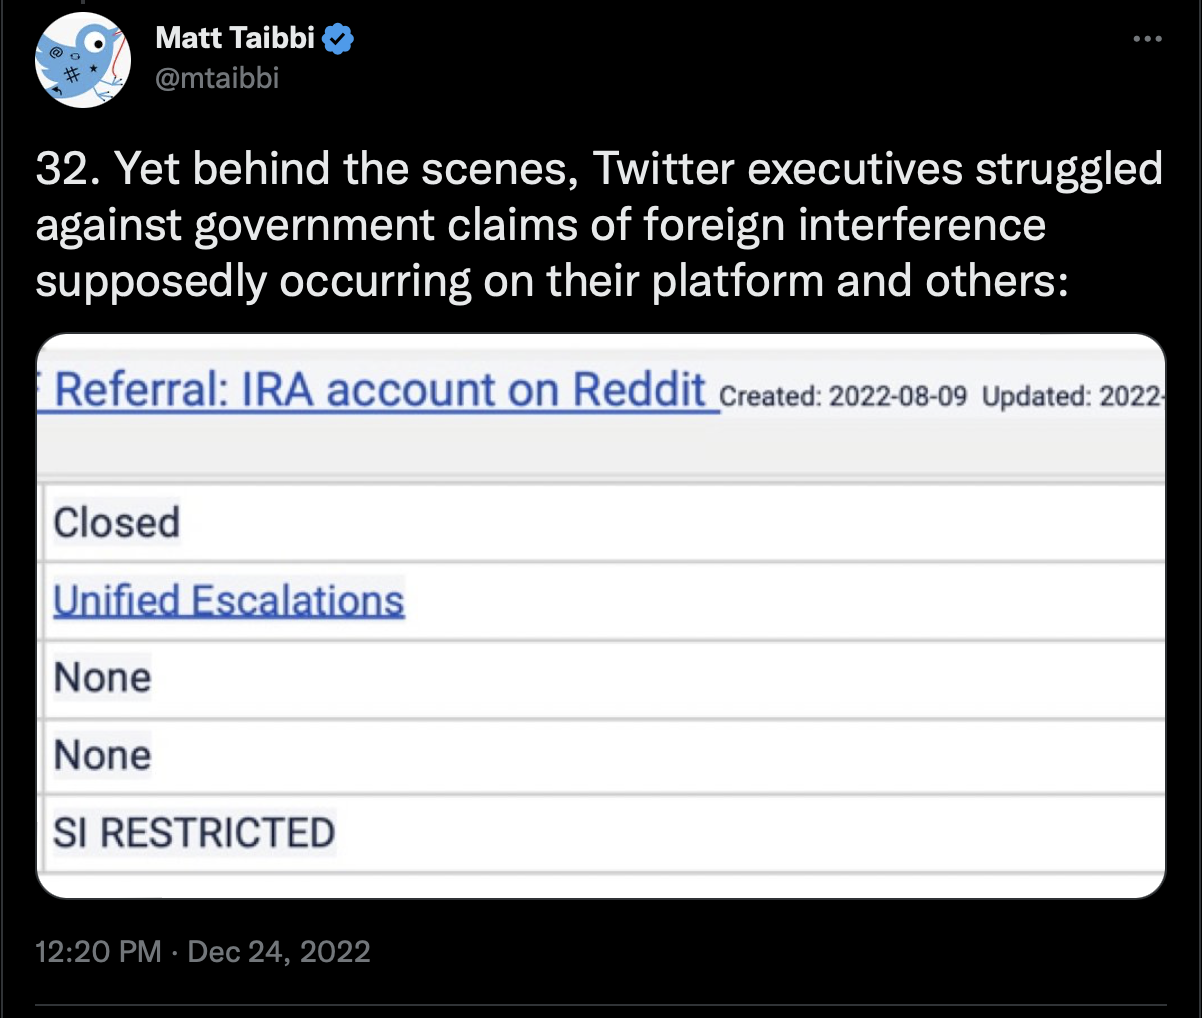Image resolution: width=1202 pixels, height=1018 pixels.
Task: Click the Dec 24, 2022 date
Action: pyautogui.click(x=279, y=950)
